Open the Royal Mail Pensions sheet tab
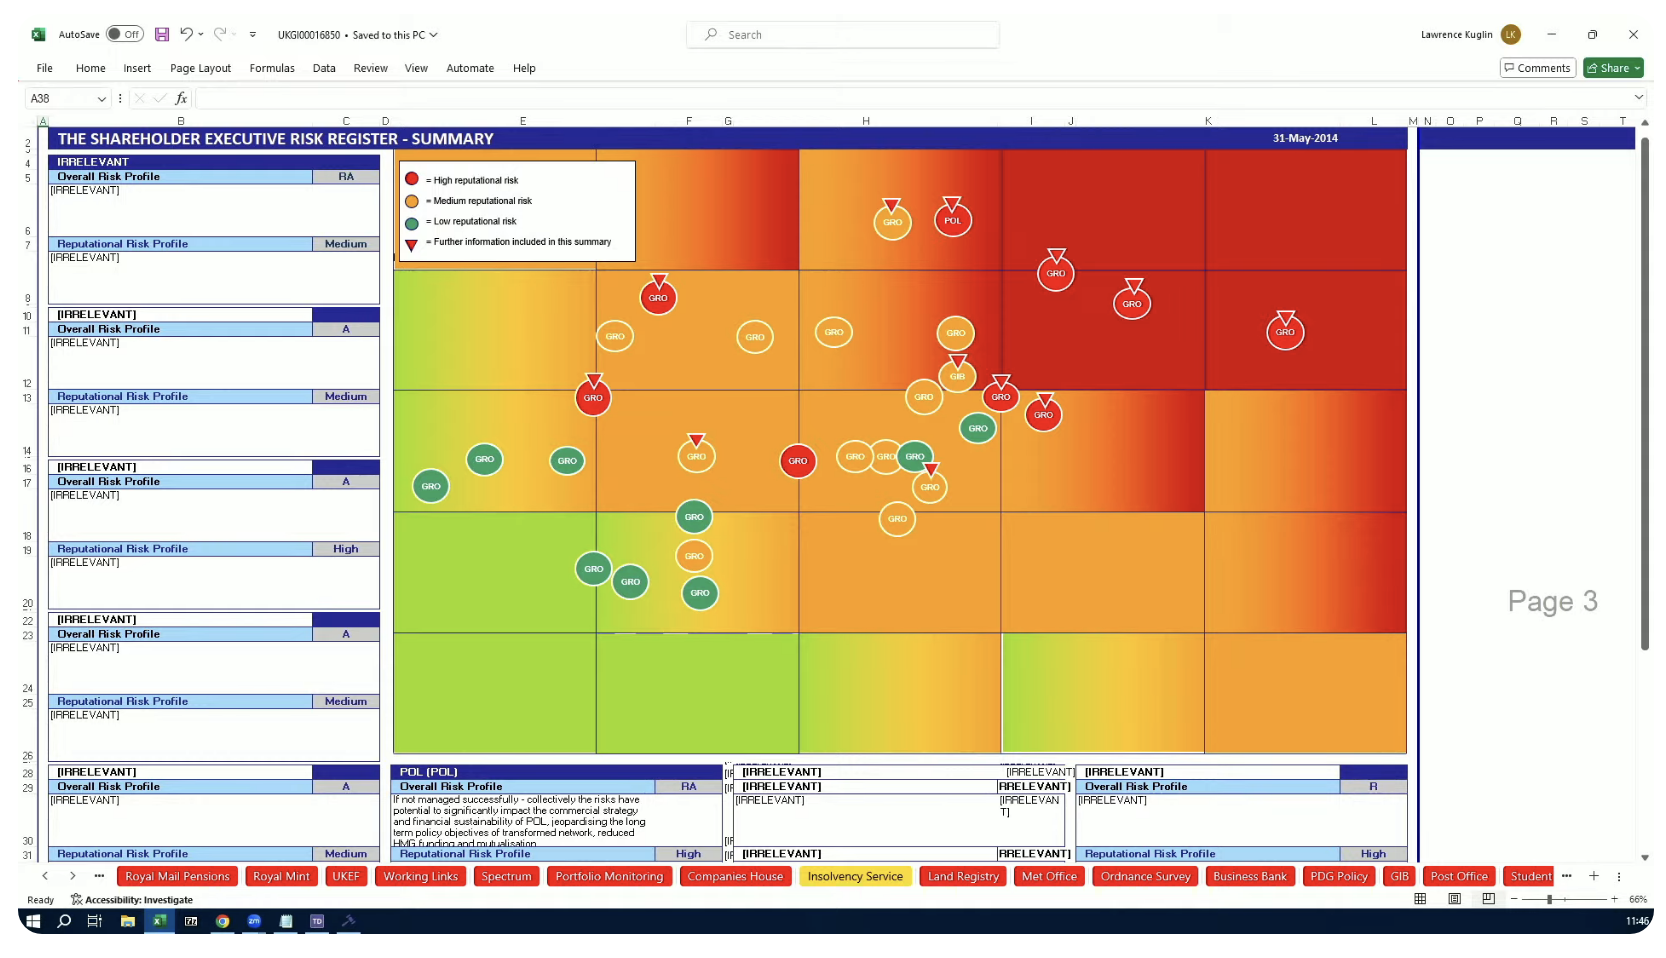 [177, 876]
